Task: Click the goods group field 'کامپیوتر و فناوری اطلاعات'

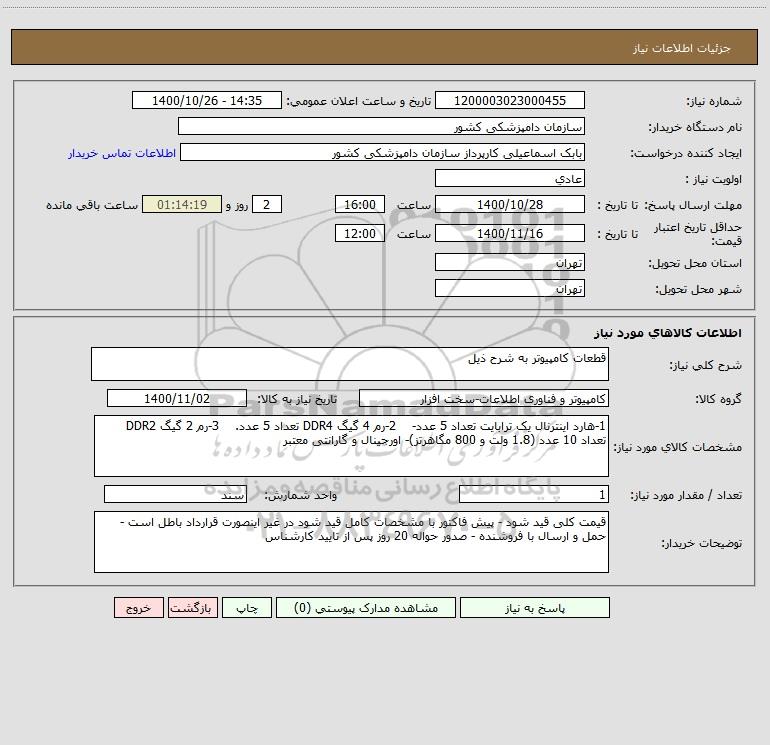Action: pos(484,398)
